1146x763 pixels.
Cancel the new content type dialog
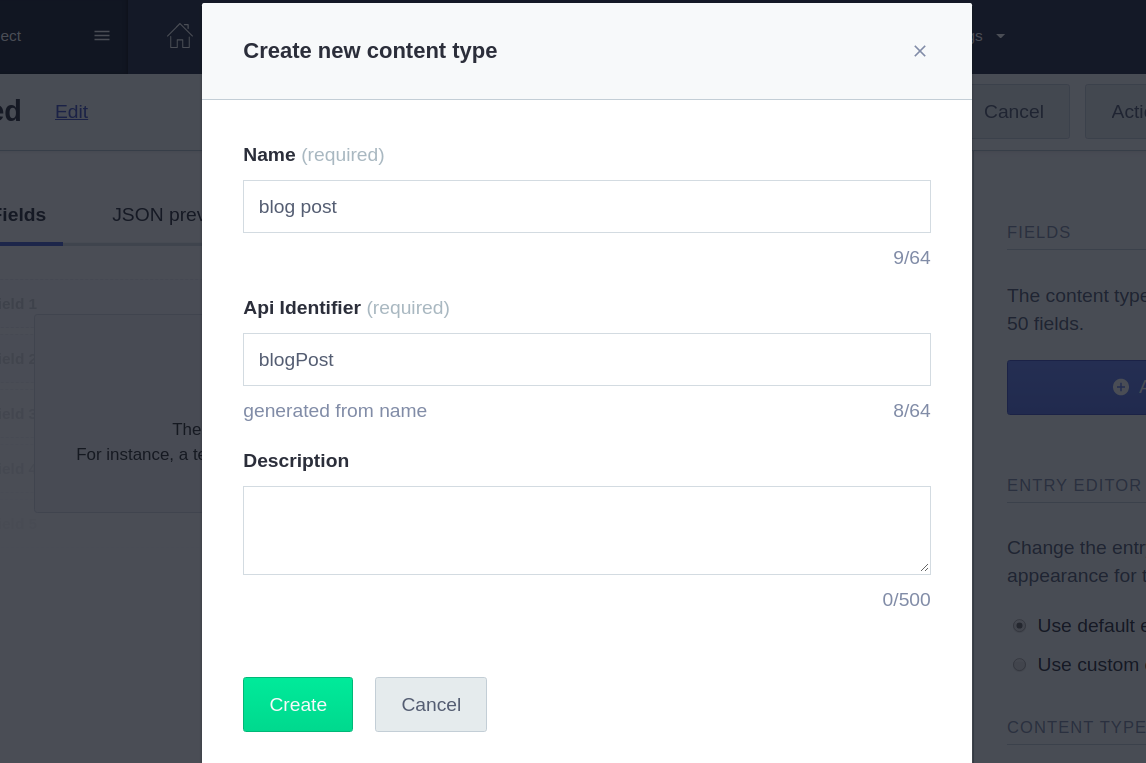(430, 704)
